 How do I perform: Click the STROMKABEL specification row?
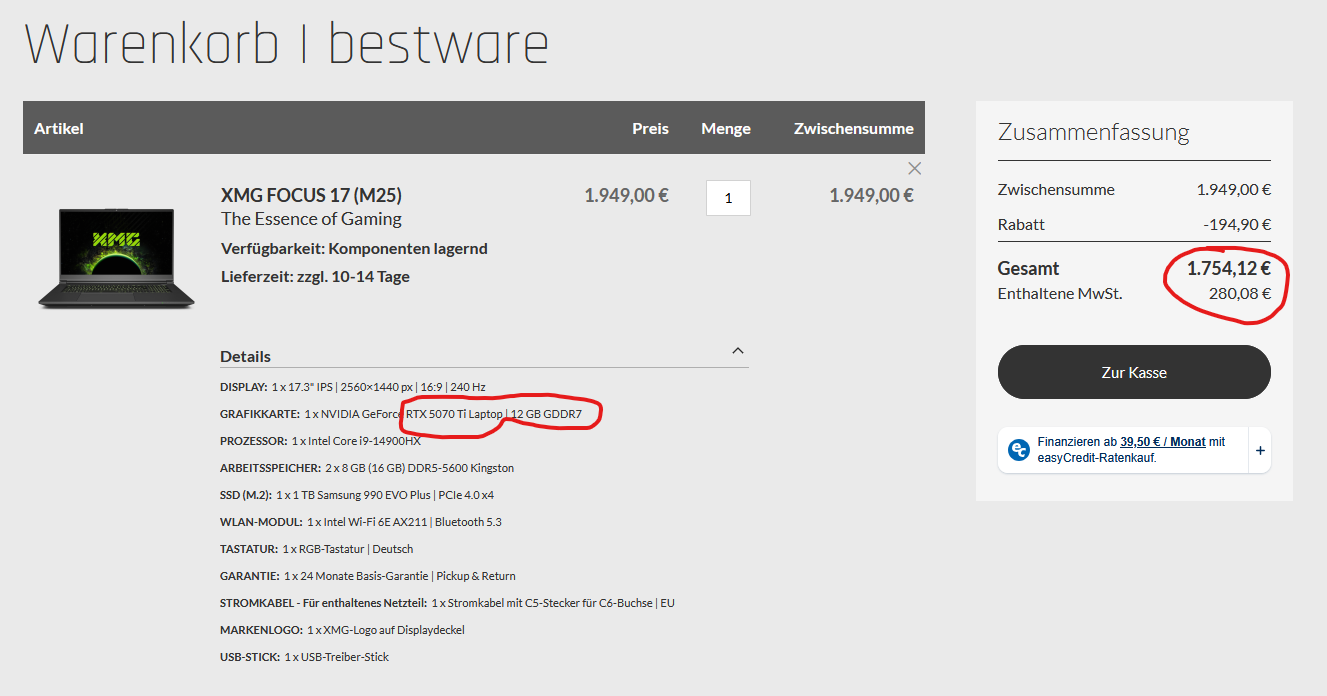click(447, 603)
